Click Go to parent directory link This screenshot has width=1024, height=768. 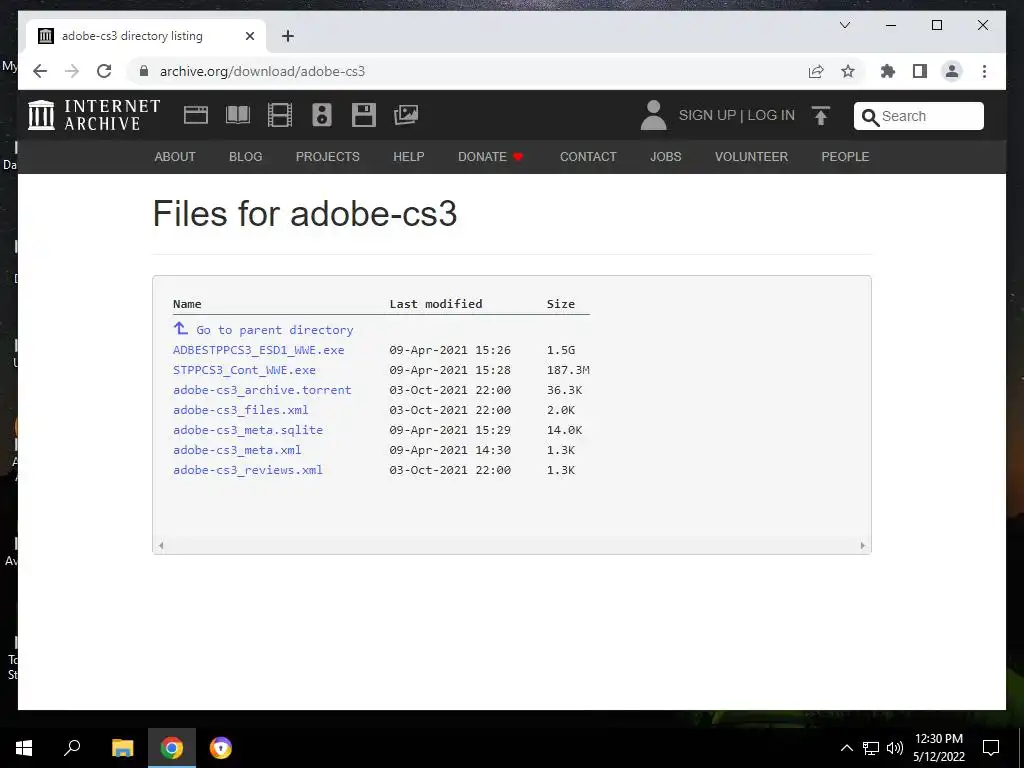coord(263,330)
